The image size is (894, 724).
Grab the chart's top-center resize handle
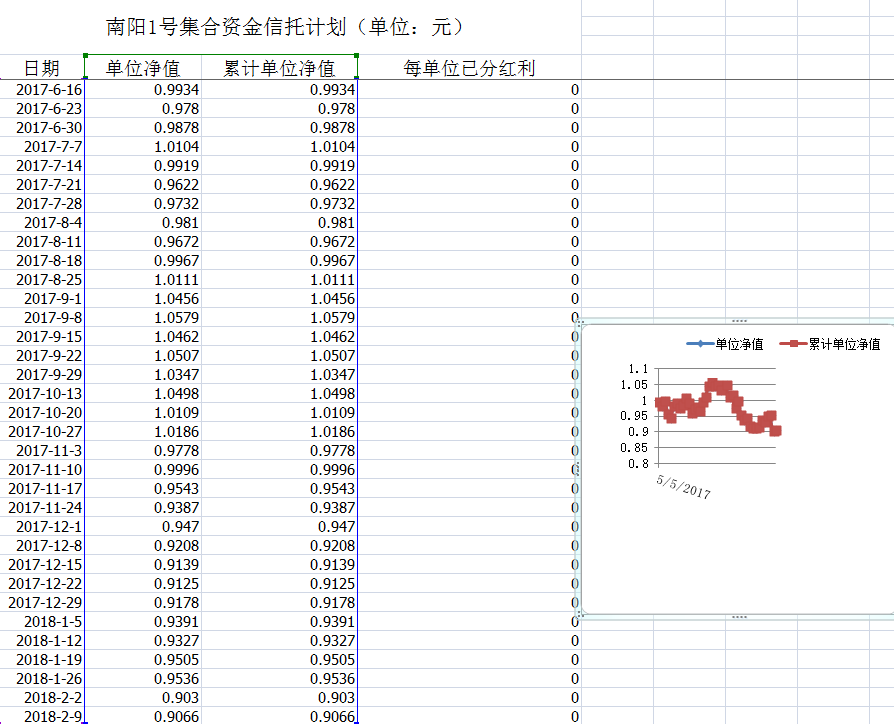(x=739, y=321)
